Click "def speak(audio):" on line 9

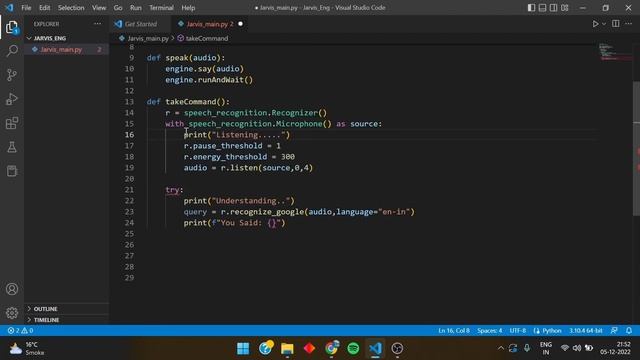click(186, 58)
